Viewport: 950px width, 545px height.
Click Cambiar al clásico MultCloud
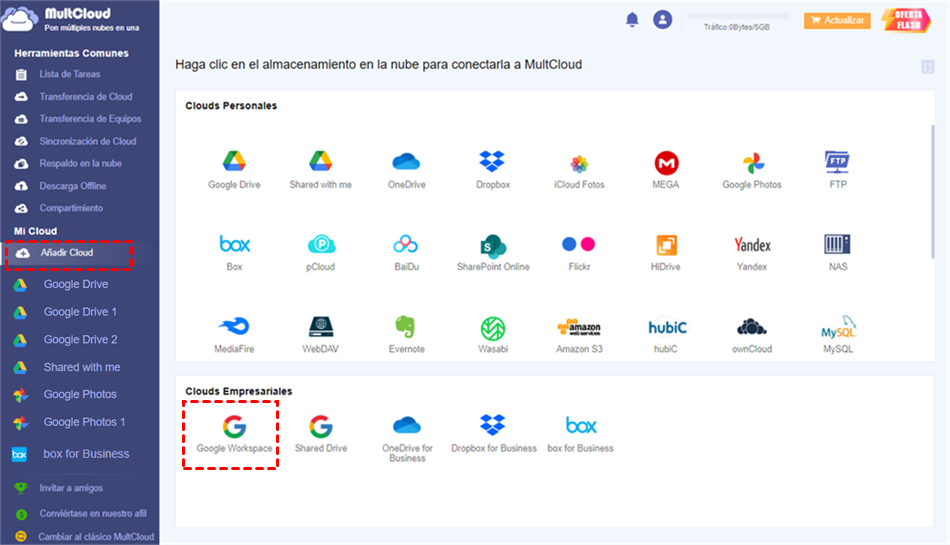point(96,537)
